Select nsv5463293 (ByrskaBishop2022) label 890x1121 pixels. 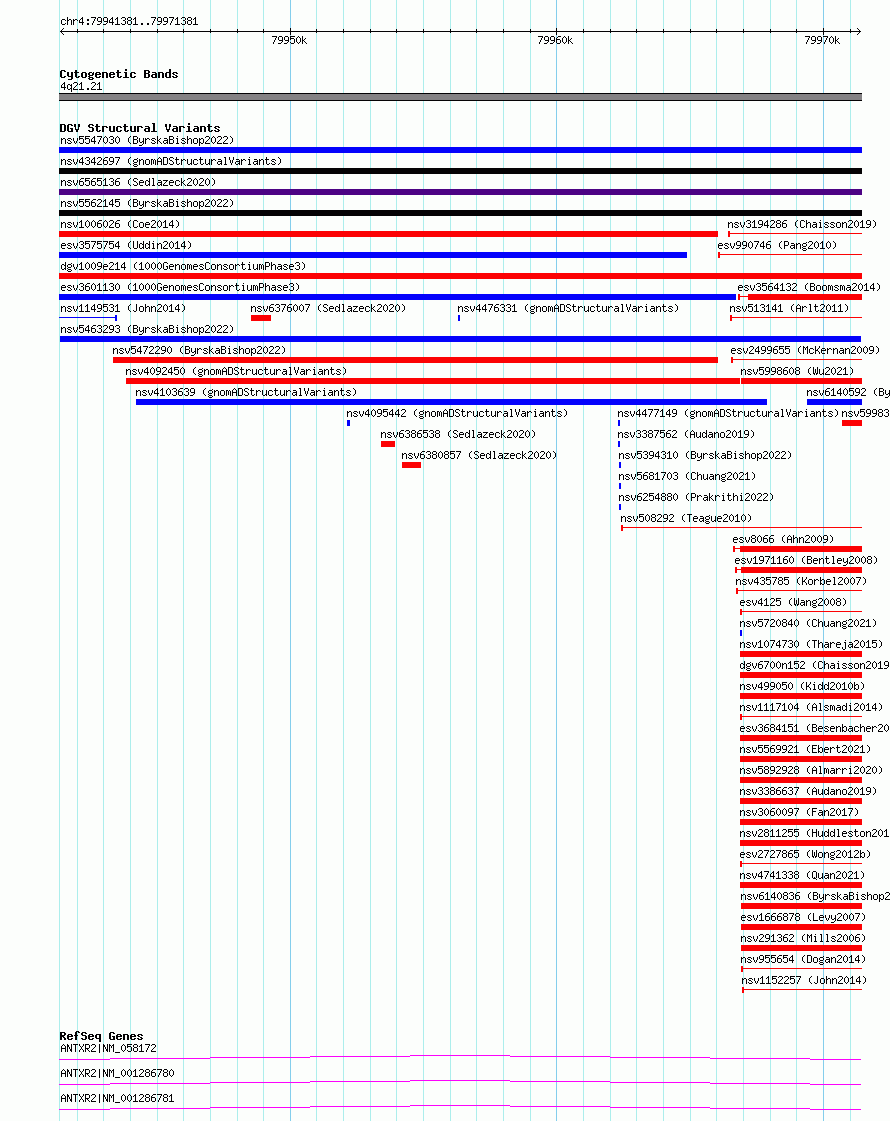[147, 329]
